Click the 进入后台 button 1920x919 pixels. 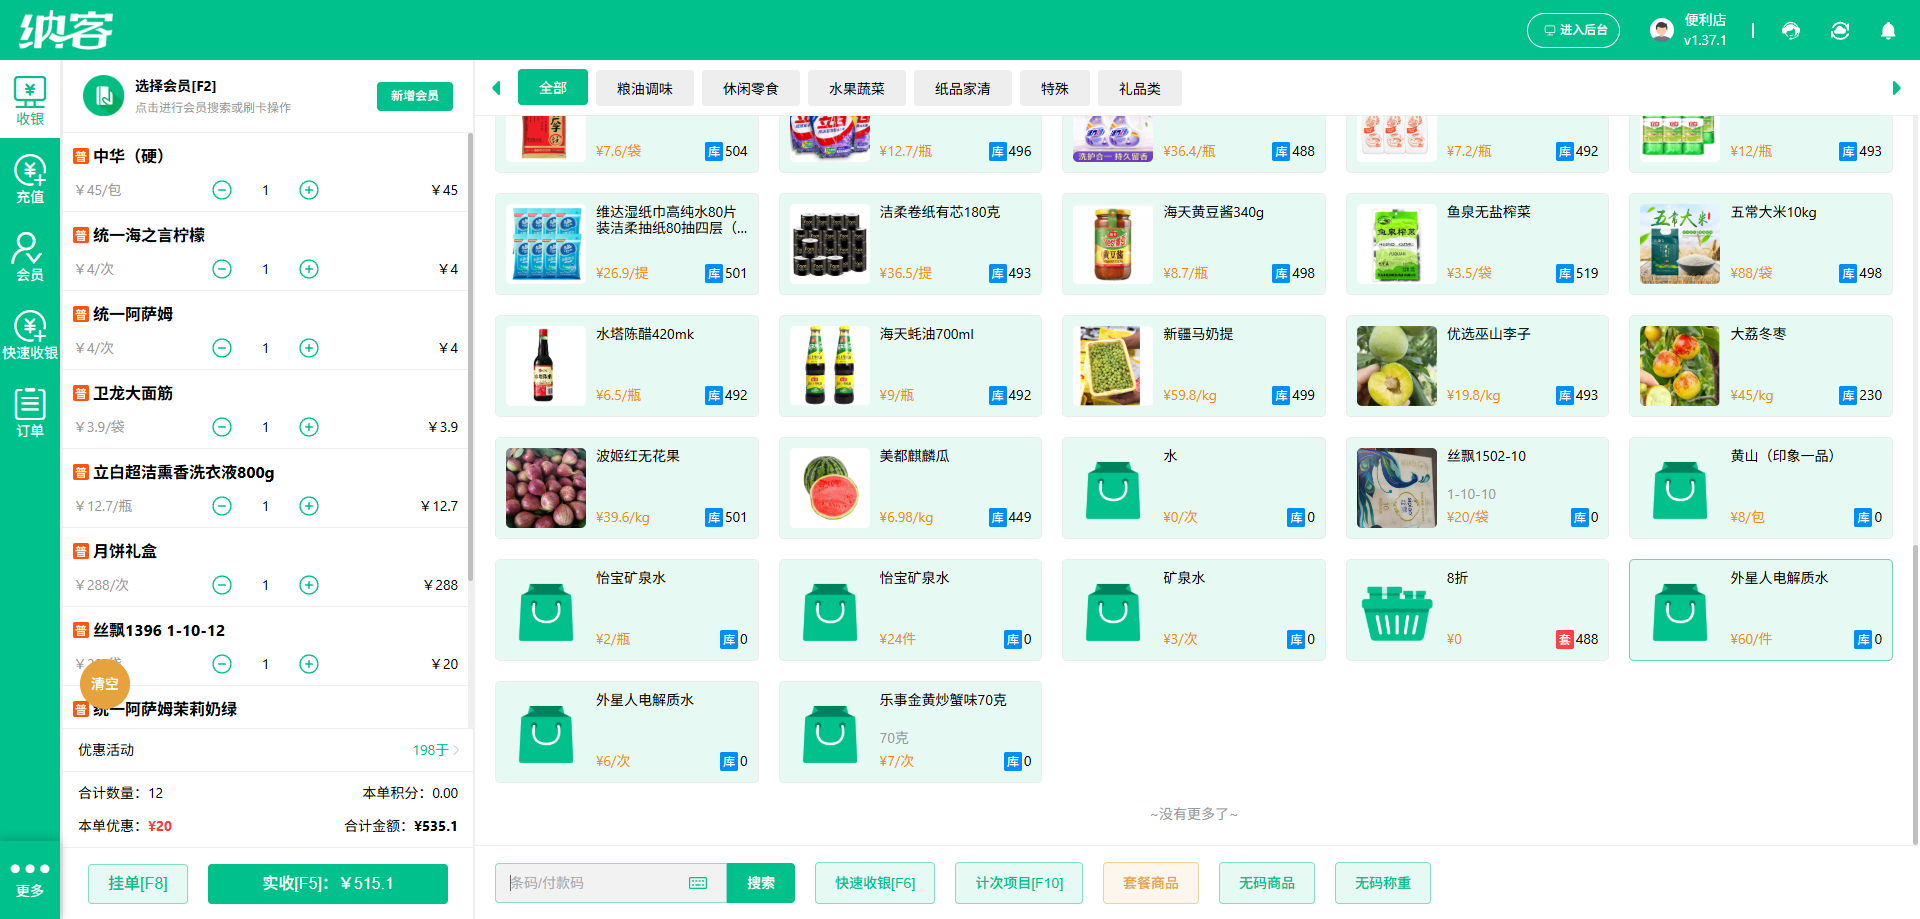[1573, 30]
